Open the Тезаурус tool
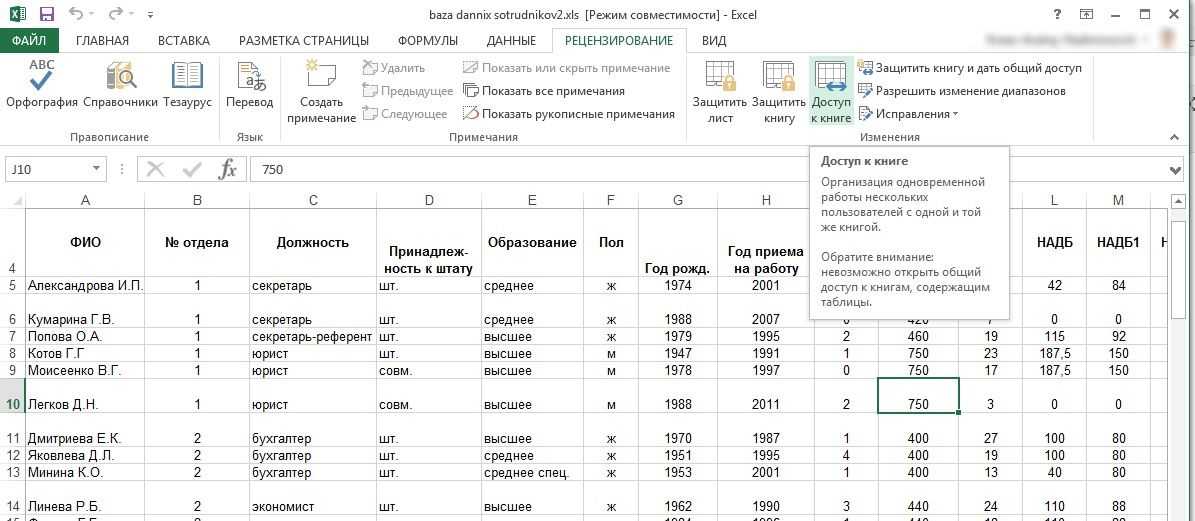 [x=187, y=84]
